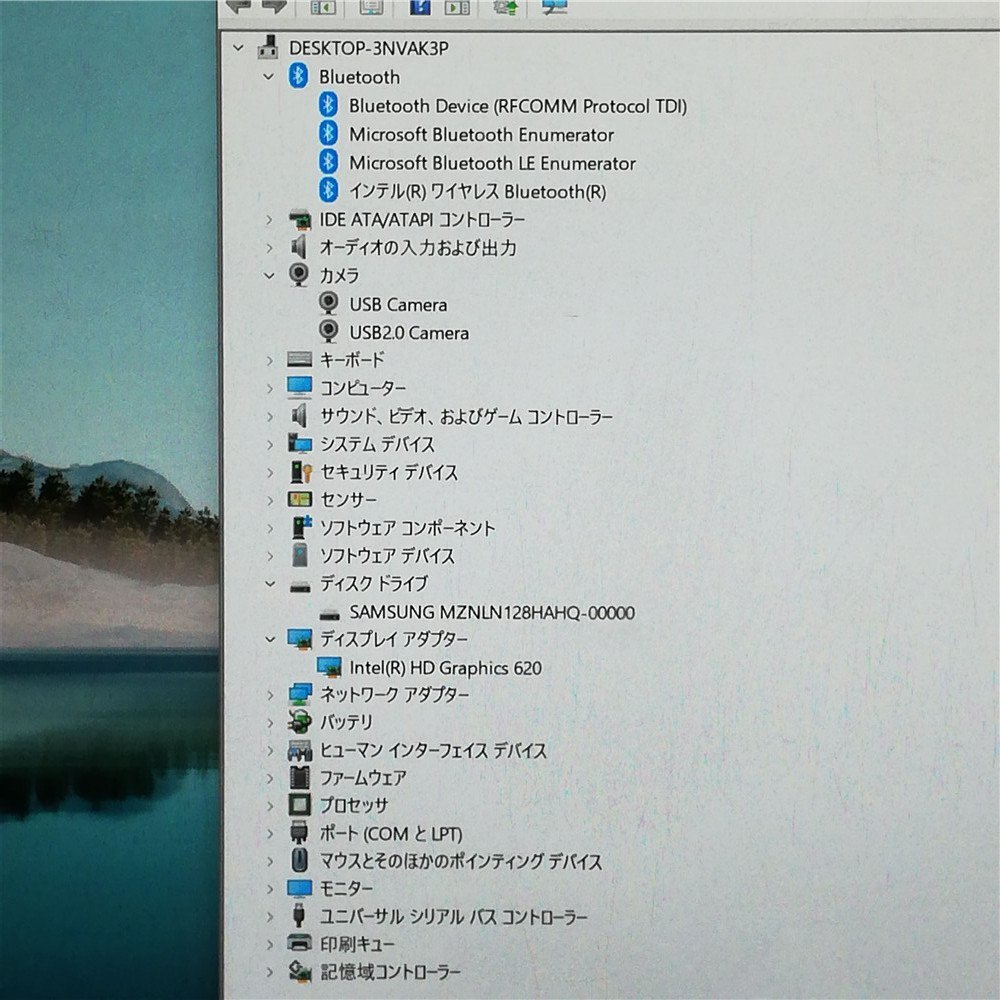The width and height of the screenshot is (1000, 1000).
Task: Click the Update driver toolbar icon
Action: [x=505, y=8]
